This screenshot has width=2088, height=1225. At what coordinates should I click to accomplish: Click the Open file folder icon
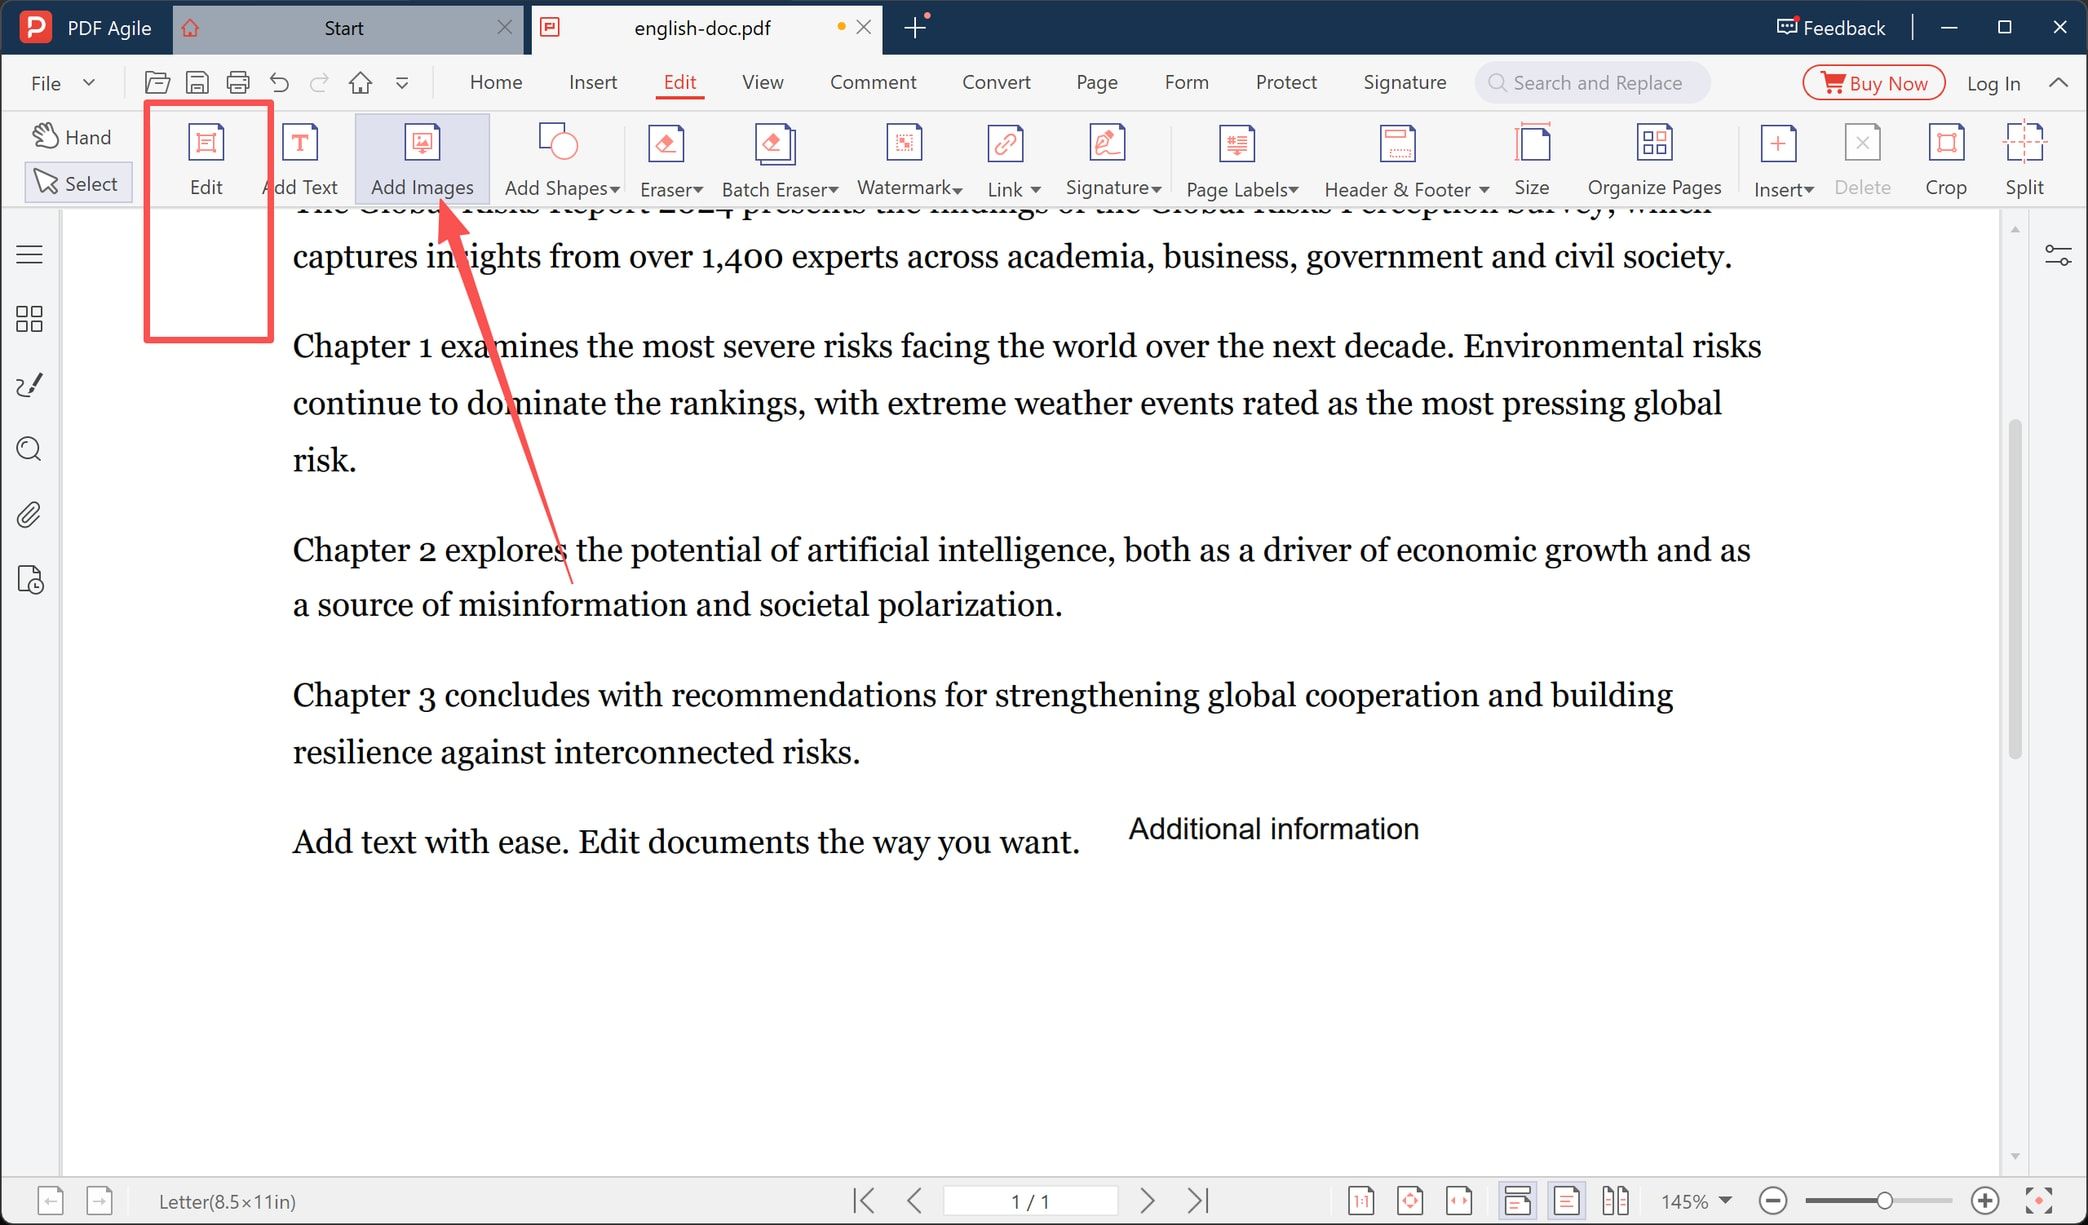pyautogui.click(x=157, y=83)
